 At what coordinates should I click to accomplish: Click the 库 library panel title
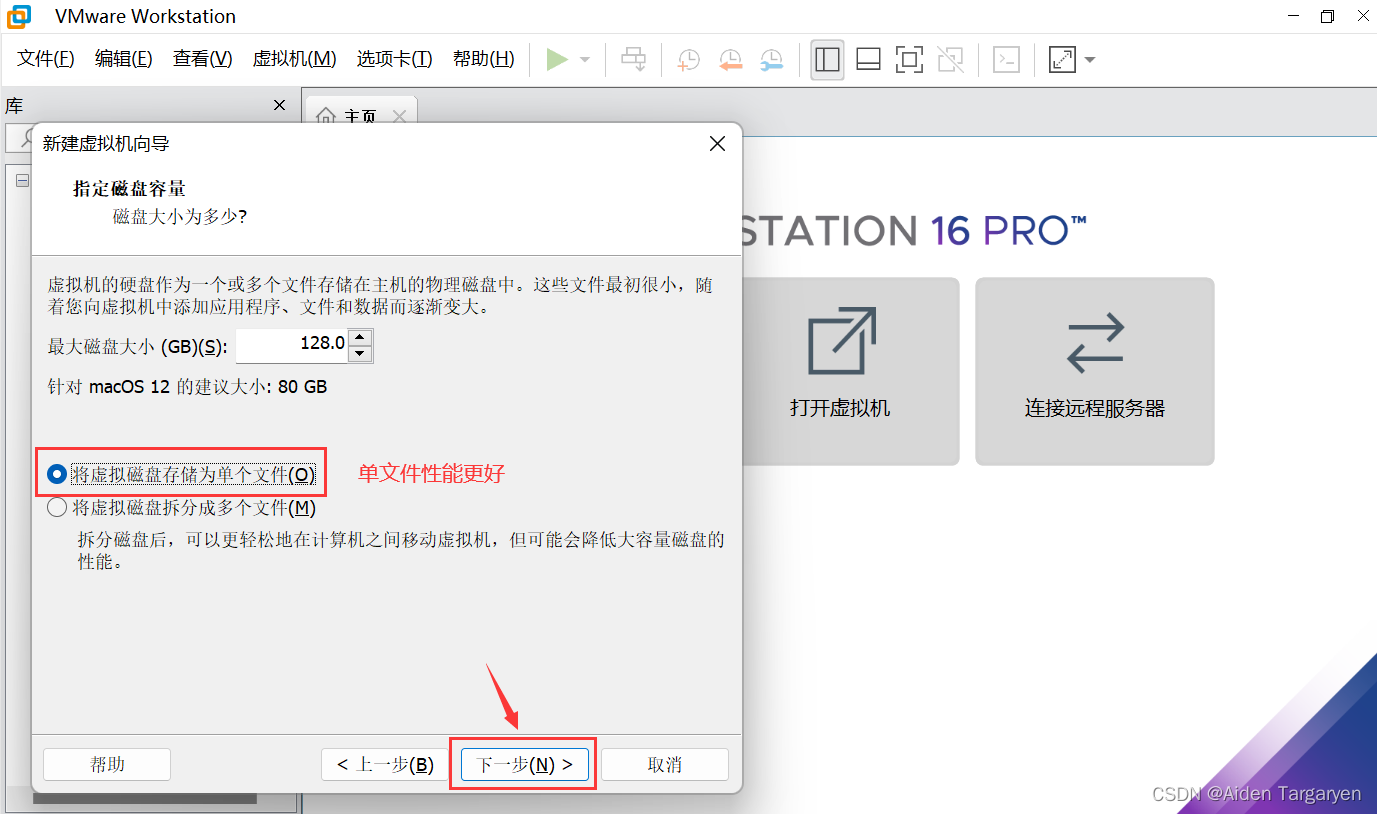(x=14, y=106)
